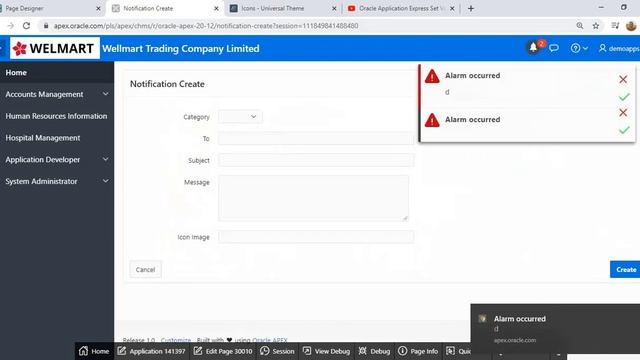Click the Oracle APEX footer link
This screenshot has width=640, height=360.
[269, 340]
